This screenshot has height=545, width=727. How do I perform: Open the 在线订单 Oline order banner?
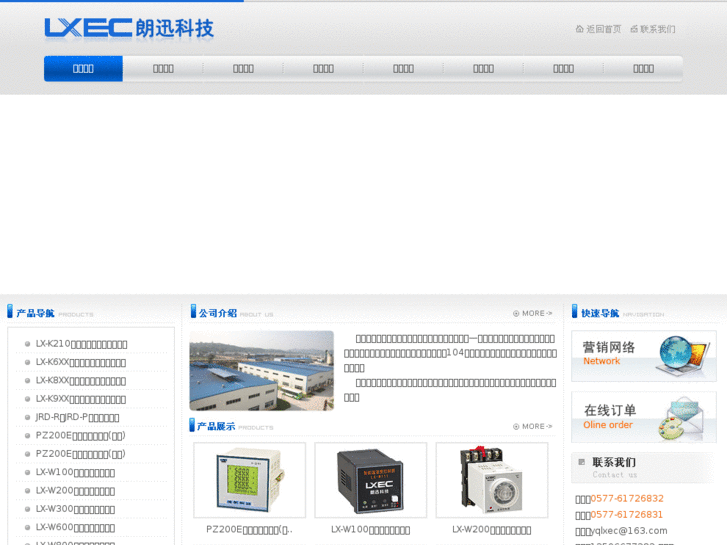coord(644,417)
